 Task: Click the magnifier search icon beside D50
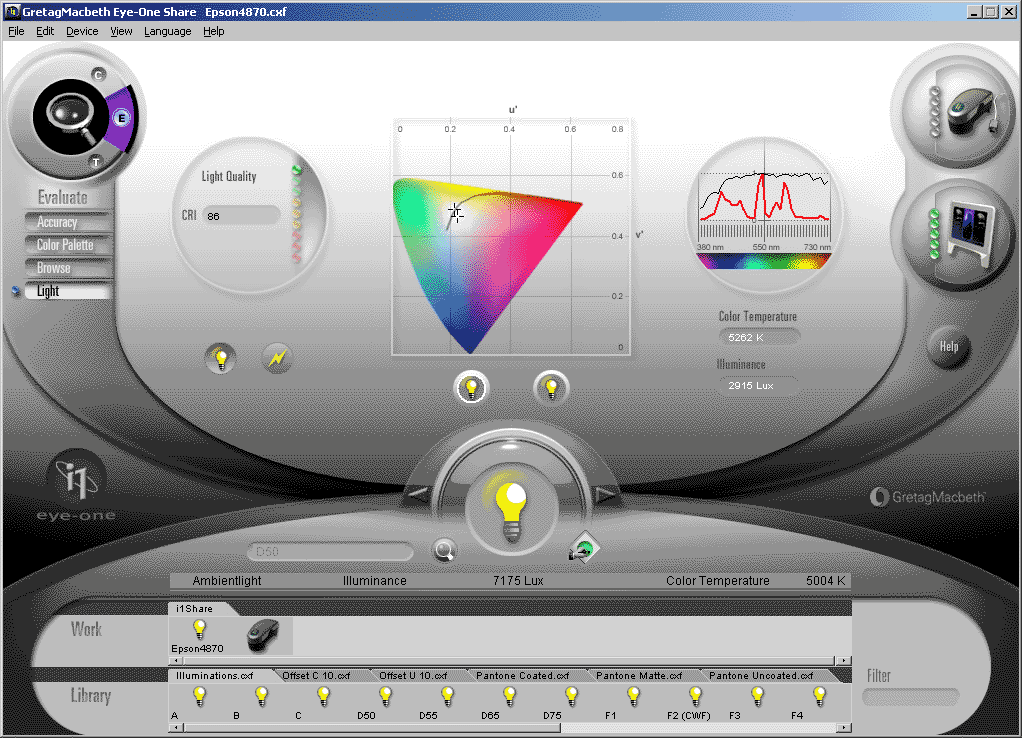pos(445,551)
